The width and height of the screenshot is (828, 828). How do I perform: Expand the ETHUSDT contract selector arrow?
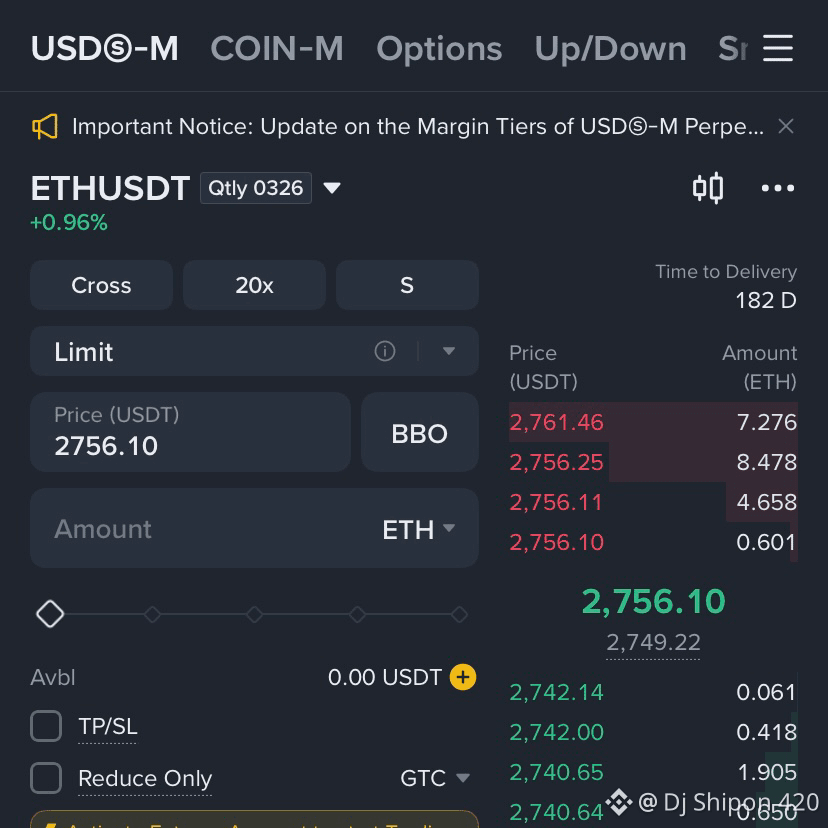[332, 188]
